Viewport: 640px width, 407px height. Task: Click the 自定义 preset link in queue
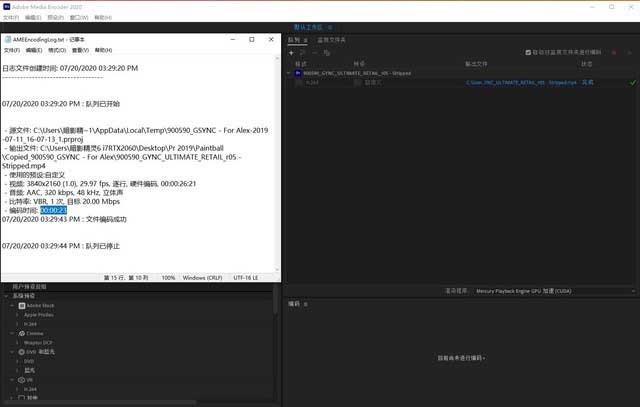click(x=373, y=82)
